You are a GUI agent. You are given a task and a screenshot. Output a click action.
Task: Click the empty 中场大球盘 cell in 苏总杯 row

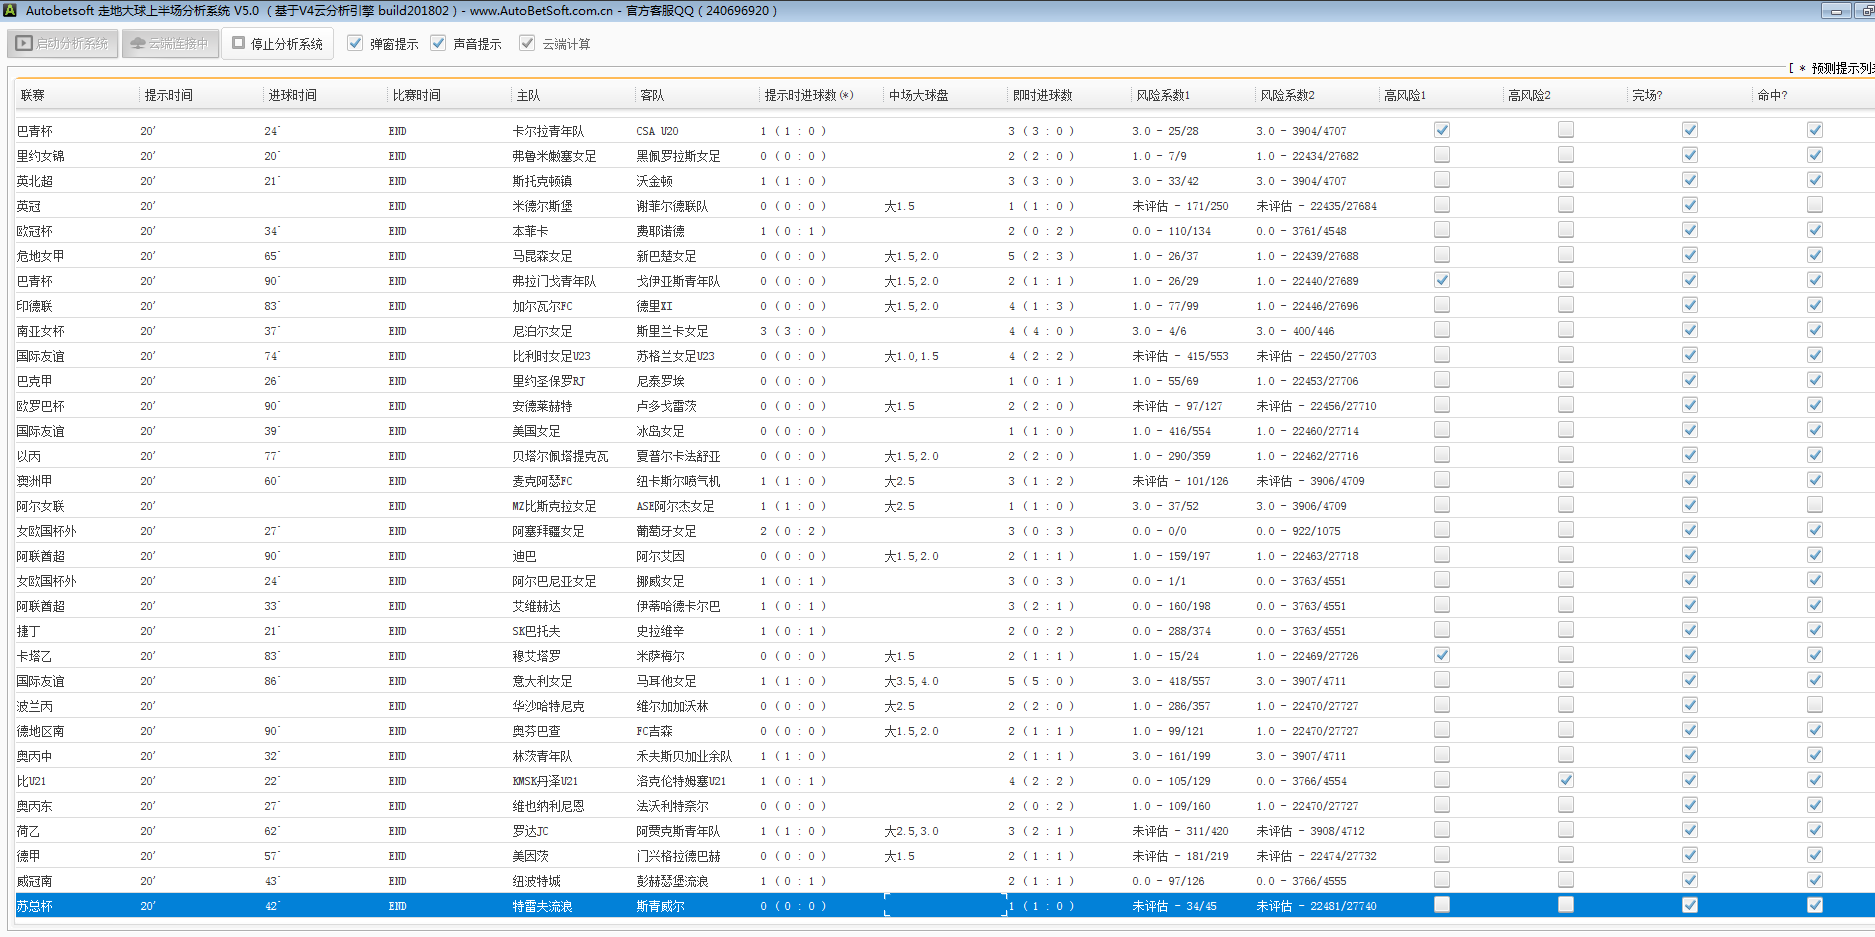pyautogui.click(x=944, y=906)
